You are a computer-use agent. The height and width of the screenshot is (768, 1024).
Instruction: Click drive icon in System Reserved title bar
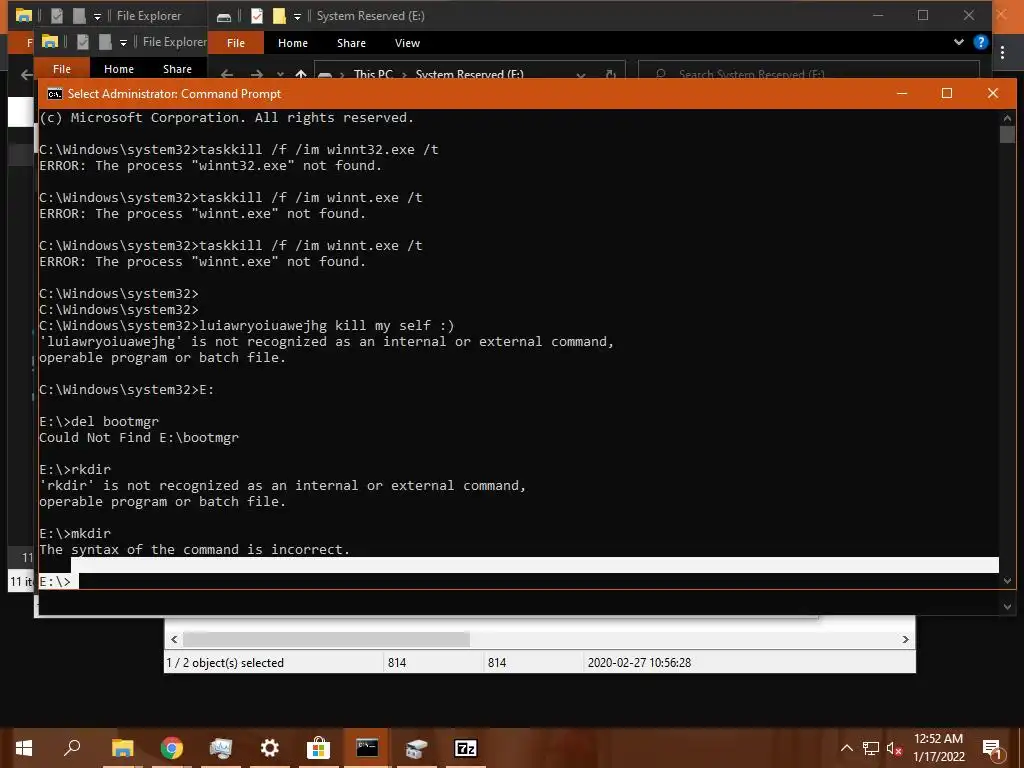pos(223,16)
